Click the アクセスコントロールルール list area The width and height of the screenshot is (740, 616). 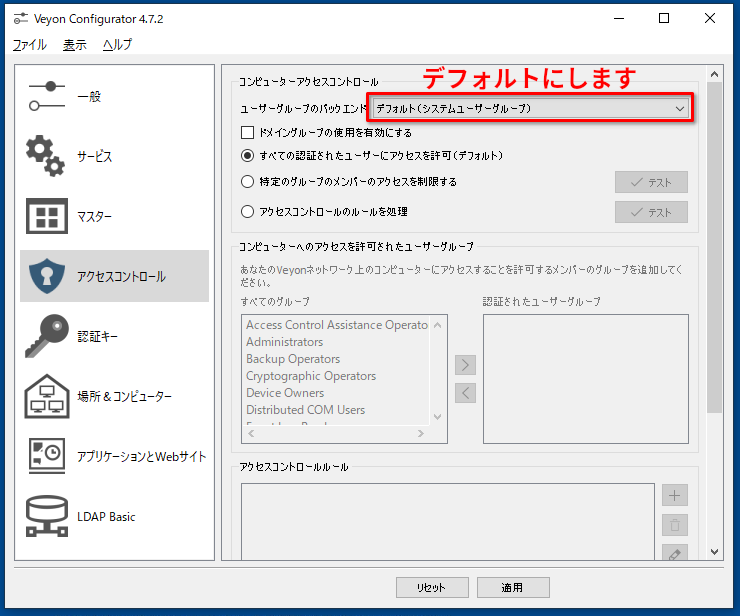(x=447, y=521)
